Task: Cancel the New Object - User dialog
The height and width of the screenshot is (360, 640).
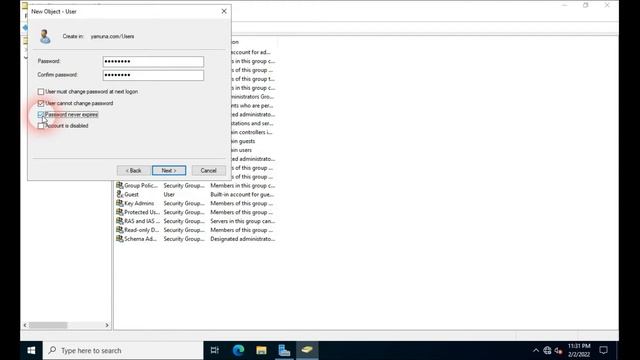Action: click(x=209, y=170)
